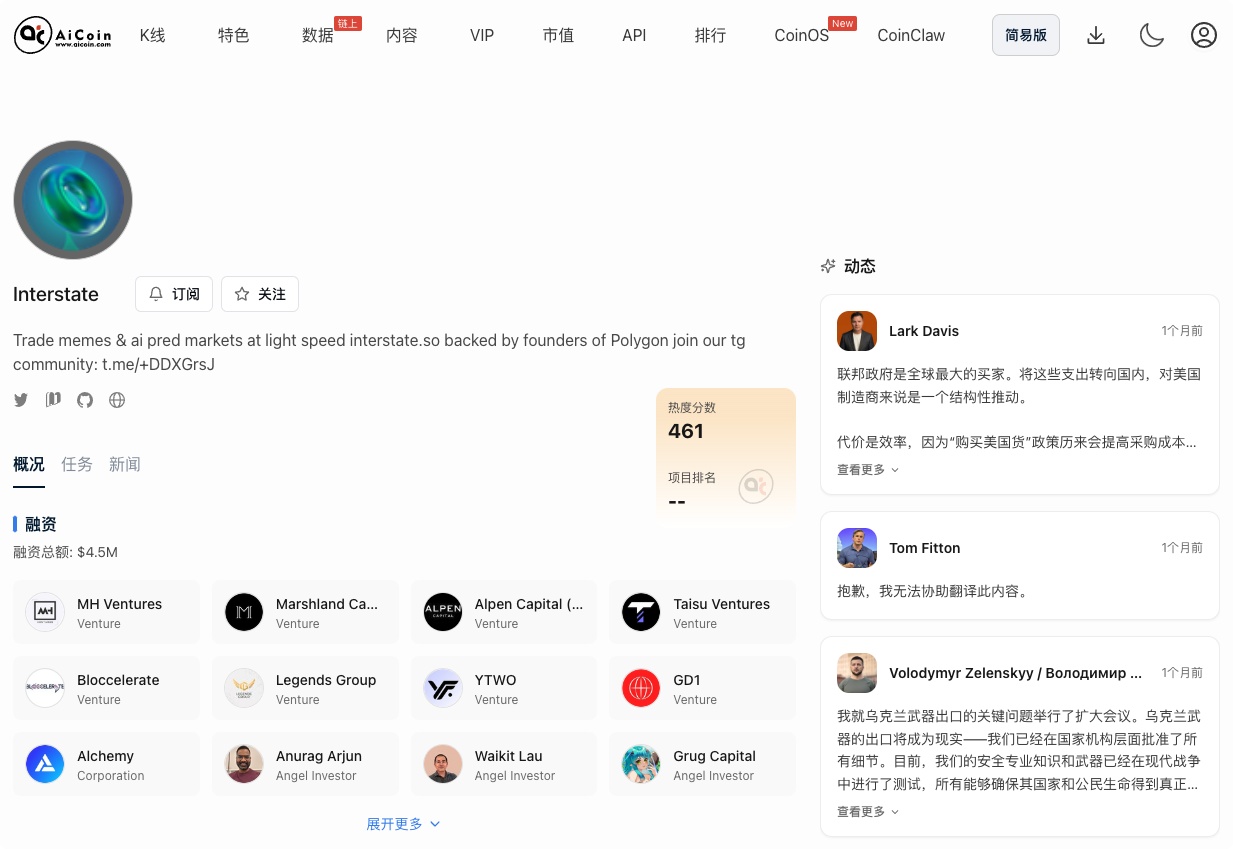Expand more investors via 展开更多
This screenshot has width=1233, height=849.
[x=403, y=824]
